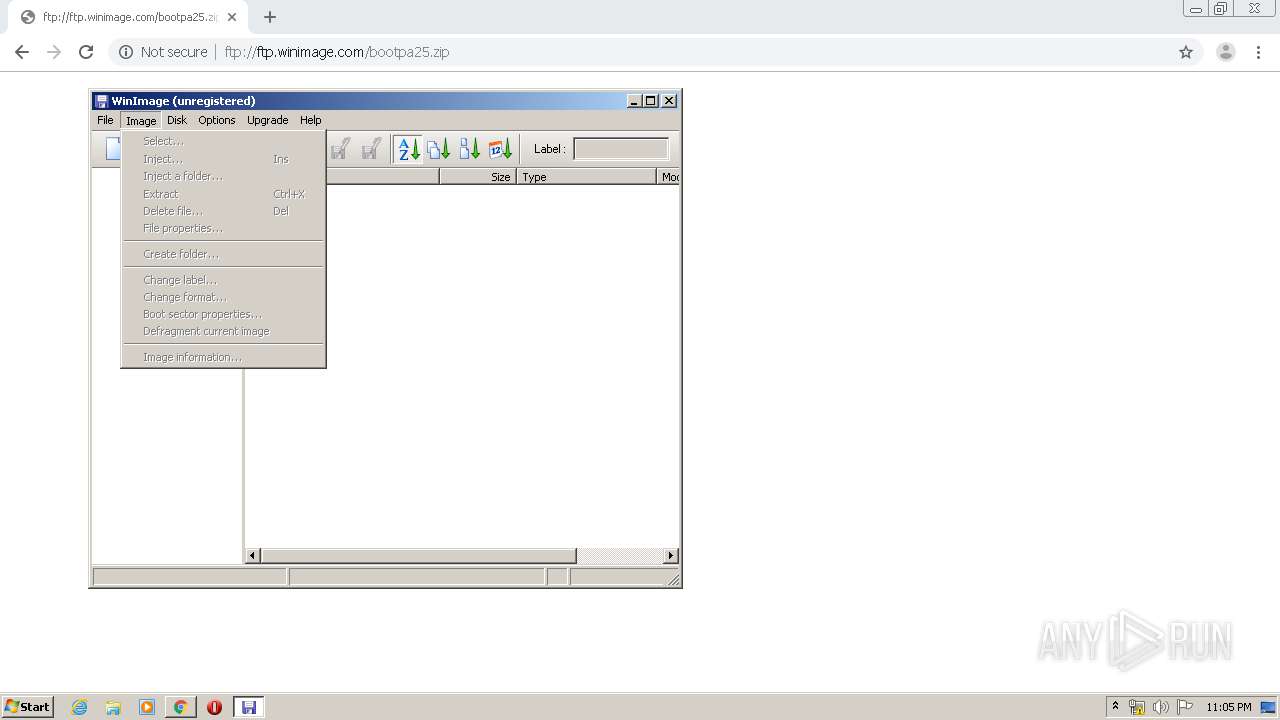The width and height of the screenshot is (1280, 720).
Task: Show hidden tray icons arrow
Action: tap(1115, 707)
